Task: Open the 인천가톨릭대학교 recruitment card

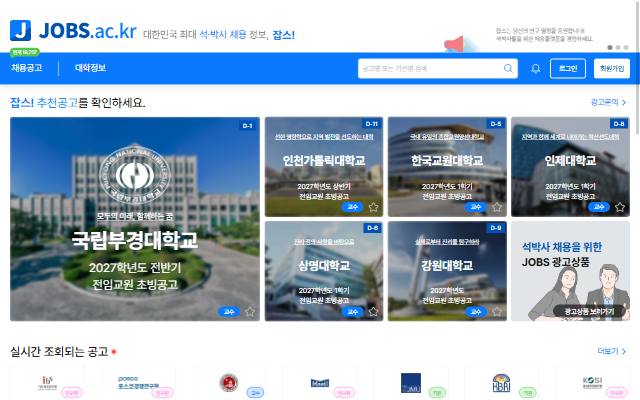Action: tap(324, 167)
